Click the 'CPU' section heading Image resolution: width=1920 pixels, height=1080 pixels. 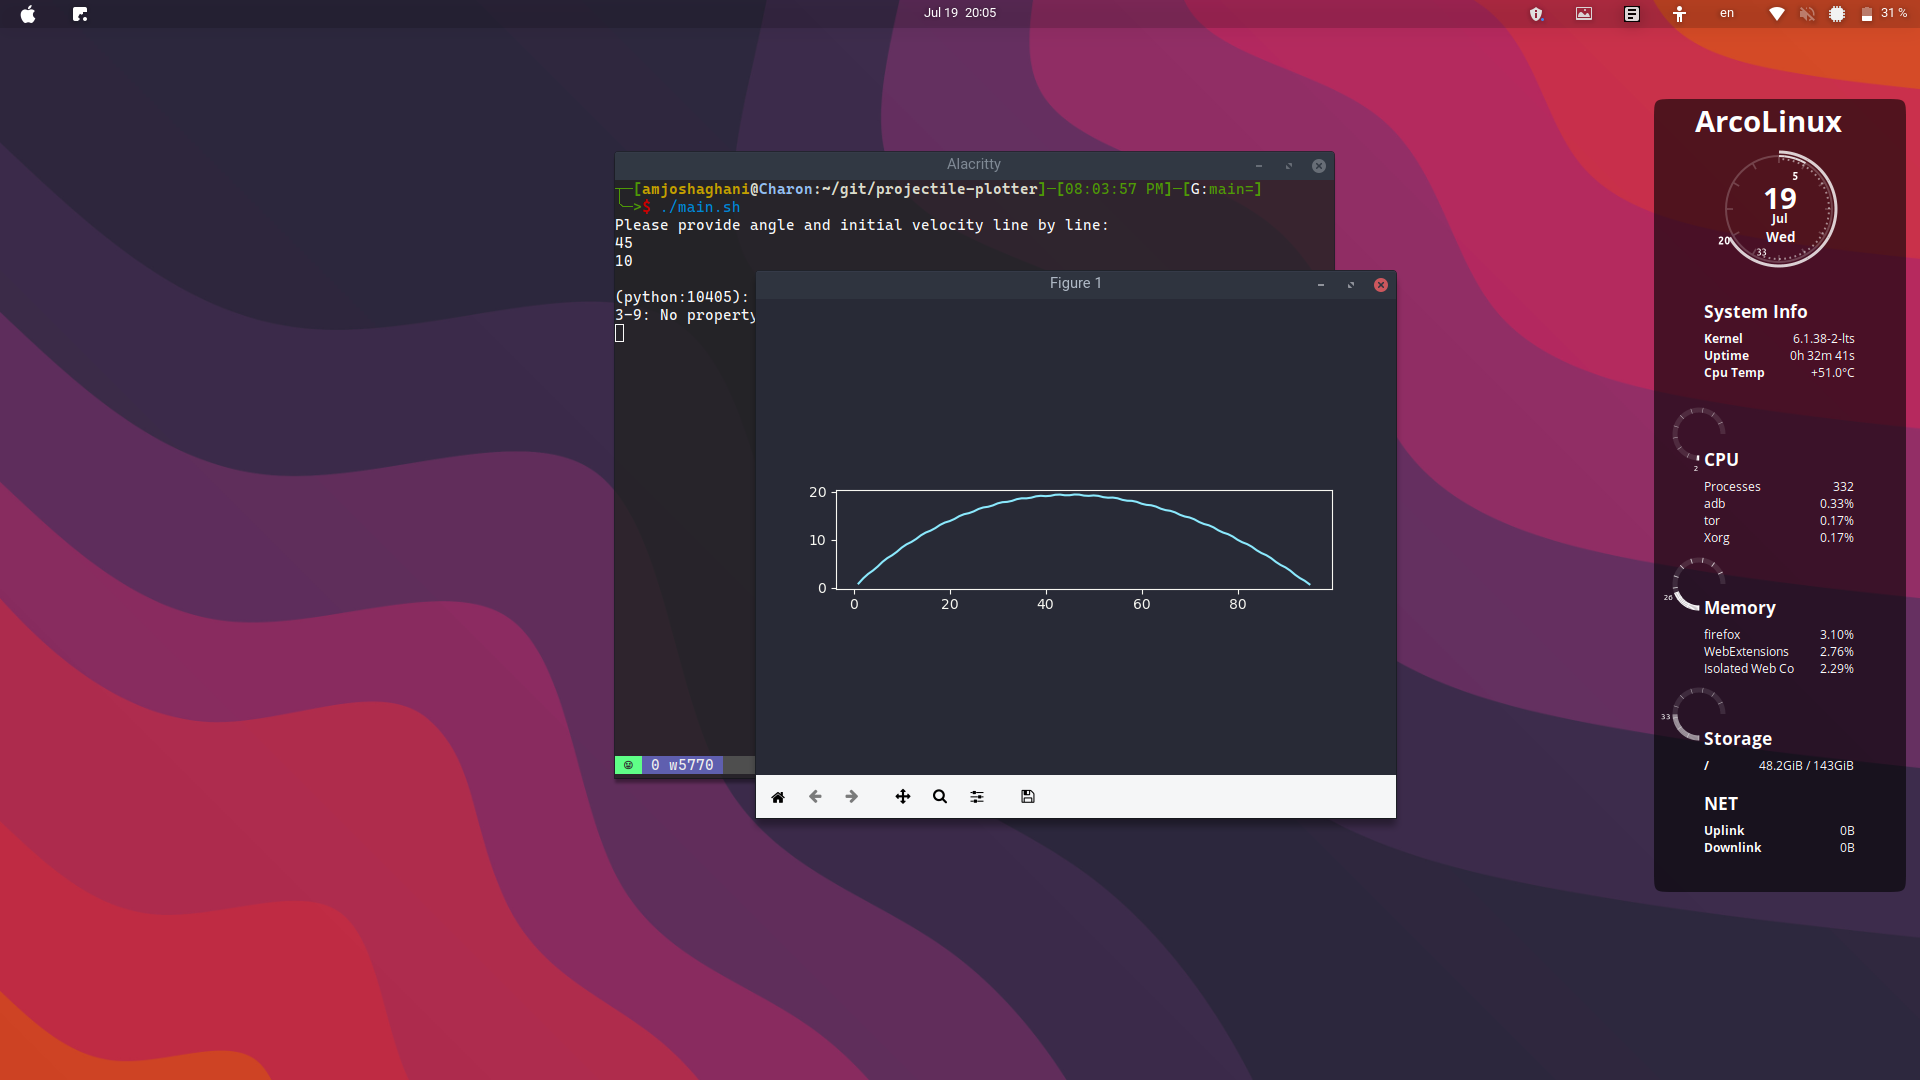[x=1721, y=460]
